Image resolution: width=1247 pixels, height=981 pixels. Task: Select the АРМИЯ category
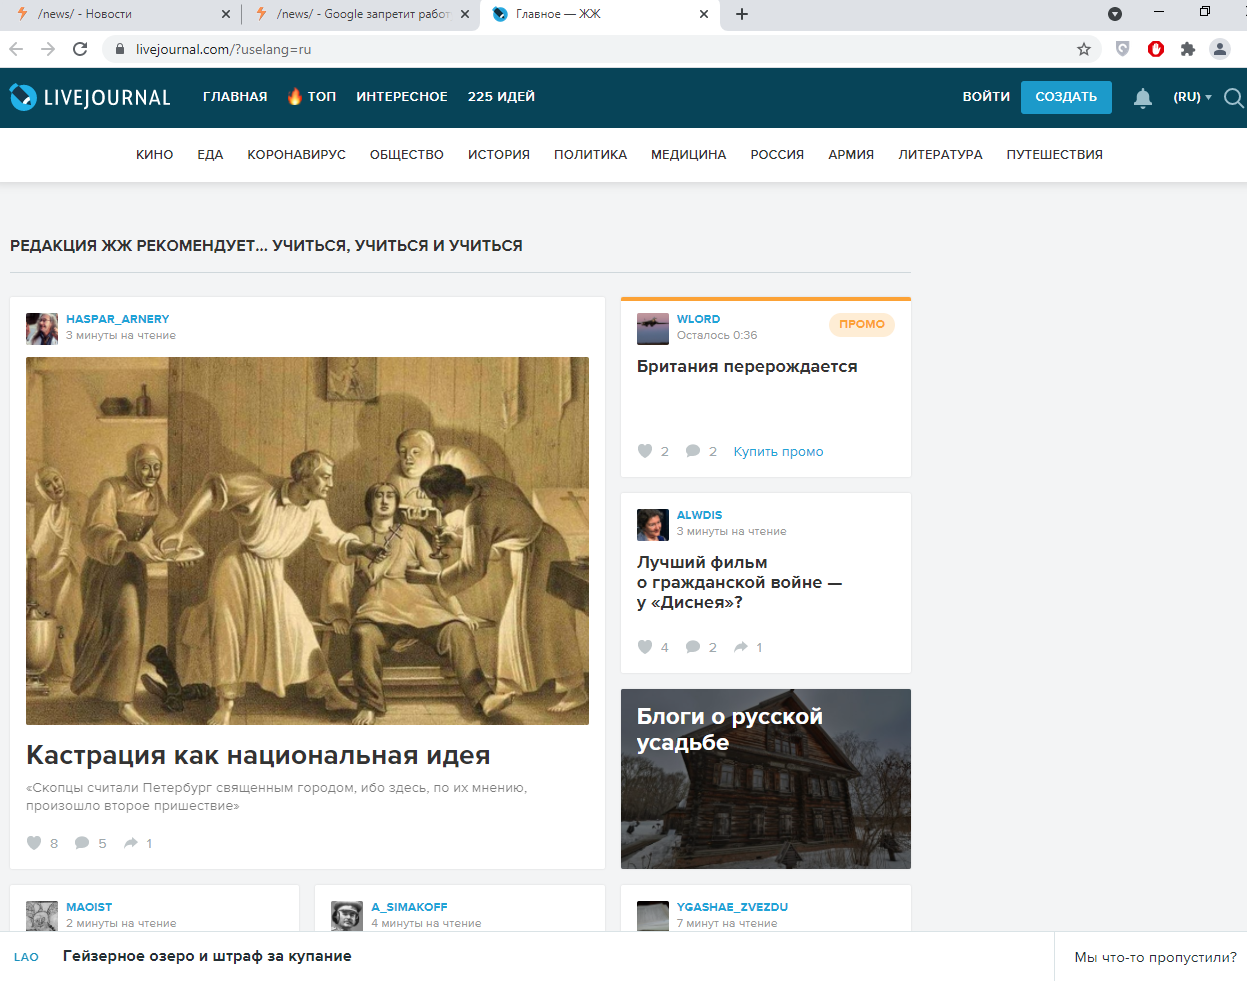(851, 155)
